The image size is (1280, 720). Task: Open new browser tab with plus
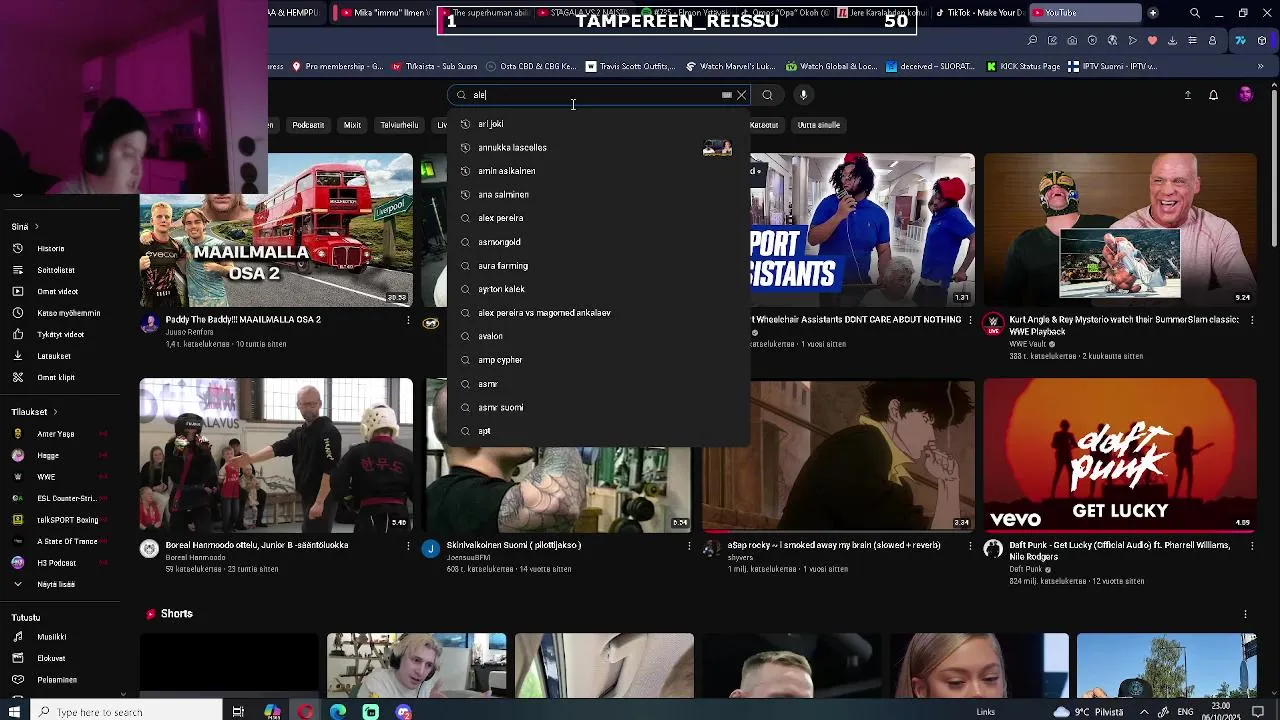1153,13
